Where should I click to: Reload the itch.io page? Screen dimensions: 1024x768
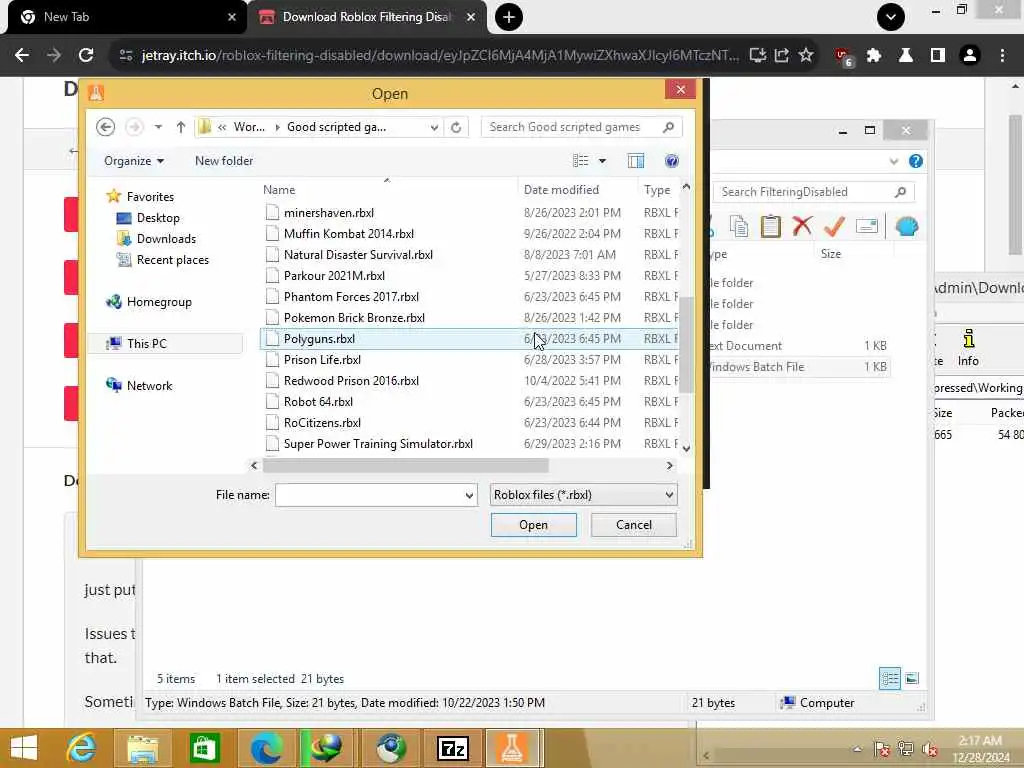tap(86, 56)
